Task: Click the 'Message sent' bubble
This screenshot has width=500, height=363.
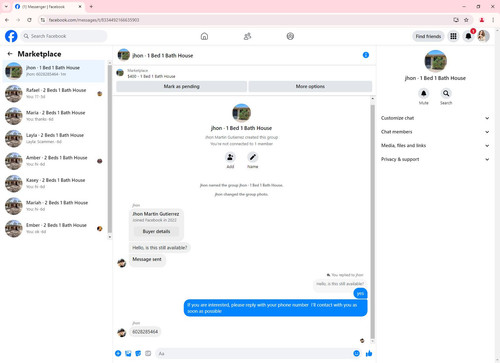Action: [x=147, y=259]
